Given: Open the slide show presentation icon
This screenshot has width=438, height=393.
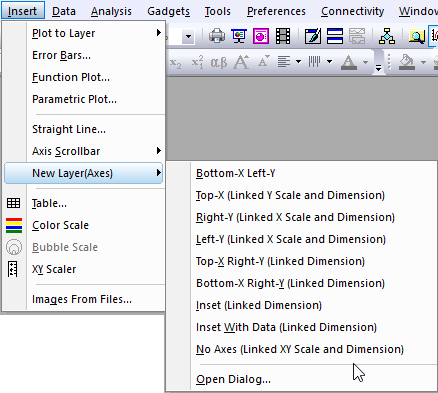Looking at the screenshot, I should [x=239, y=36].
